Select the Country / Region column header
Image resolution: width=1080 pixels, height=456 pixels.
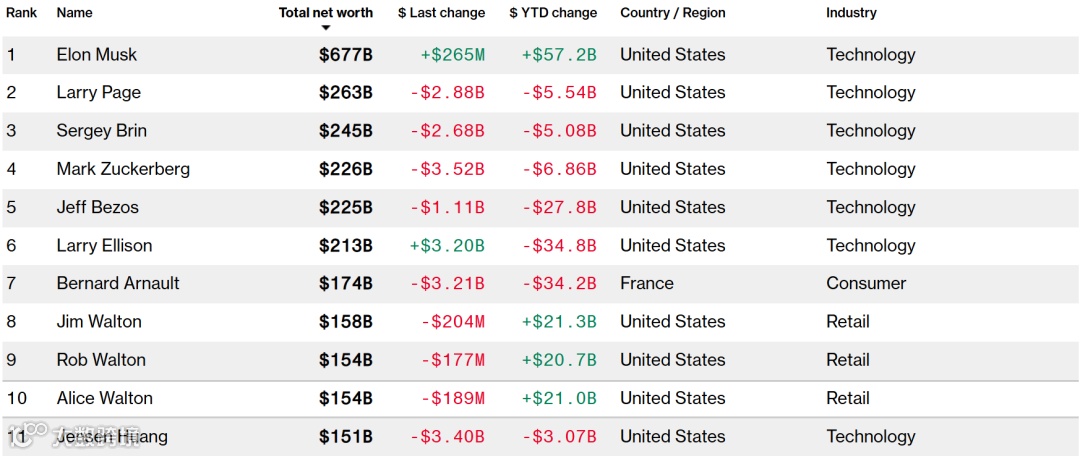(672, 13)
